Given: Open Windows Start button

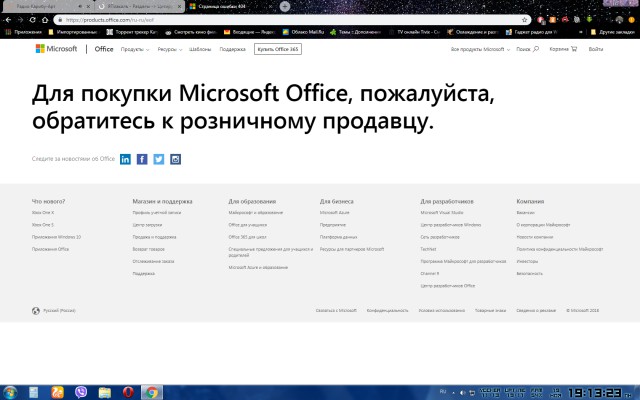Looking at the screenshot, I should 9,393.
